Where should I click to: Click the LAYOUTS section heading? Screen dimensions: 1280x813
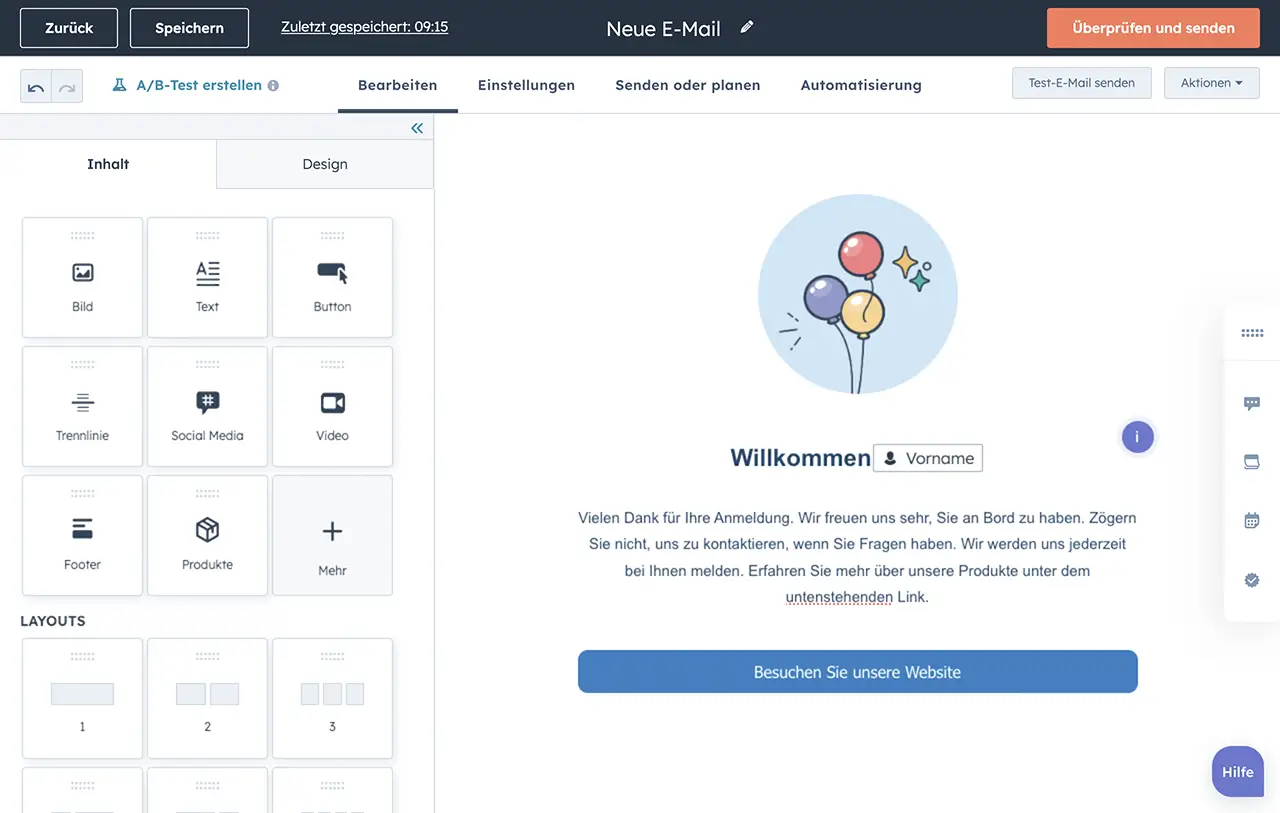pos(53,621)
